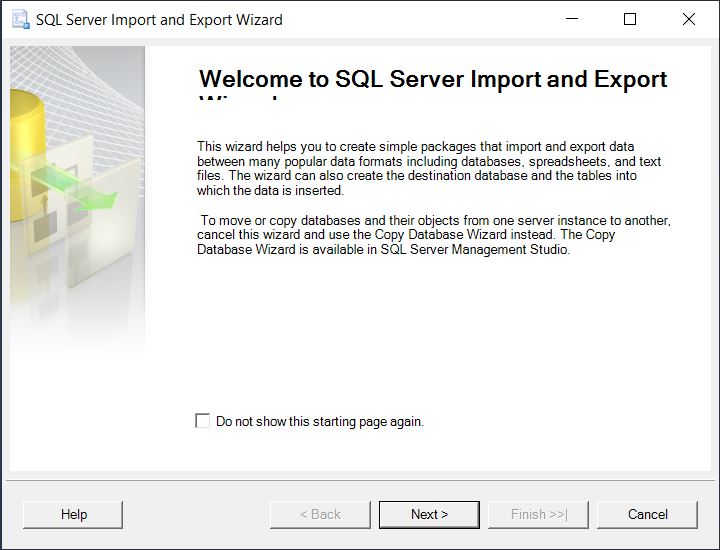The height and width of the screenshot is (550, 720).
Task: Click the wizard icon in the title bar
Action: 19,19
